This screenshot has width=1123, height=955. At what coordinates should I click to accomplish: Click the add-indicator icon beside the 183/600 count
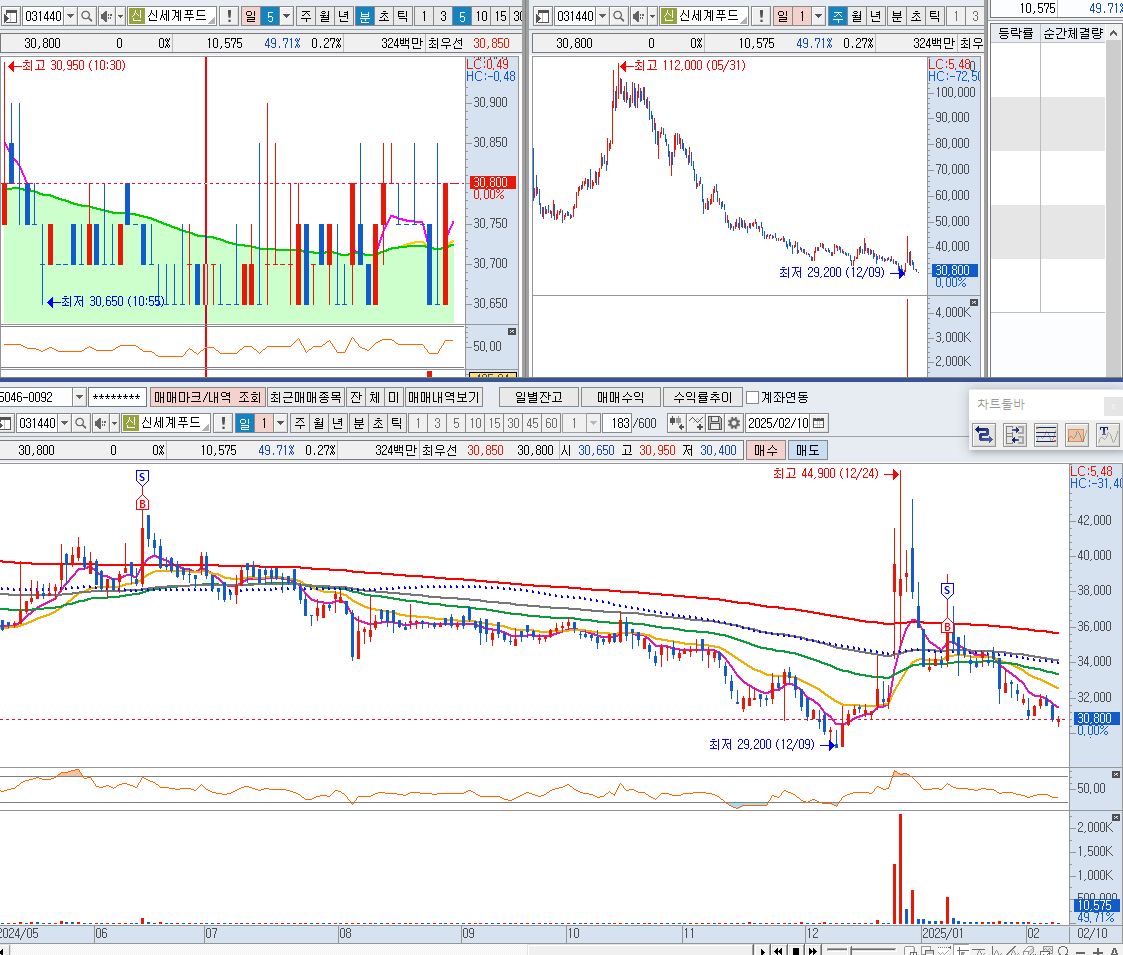point(676,423)
